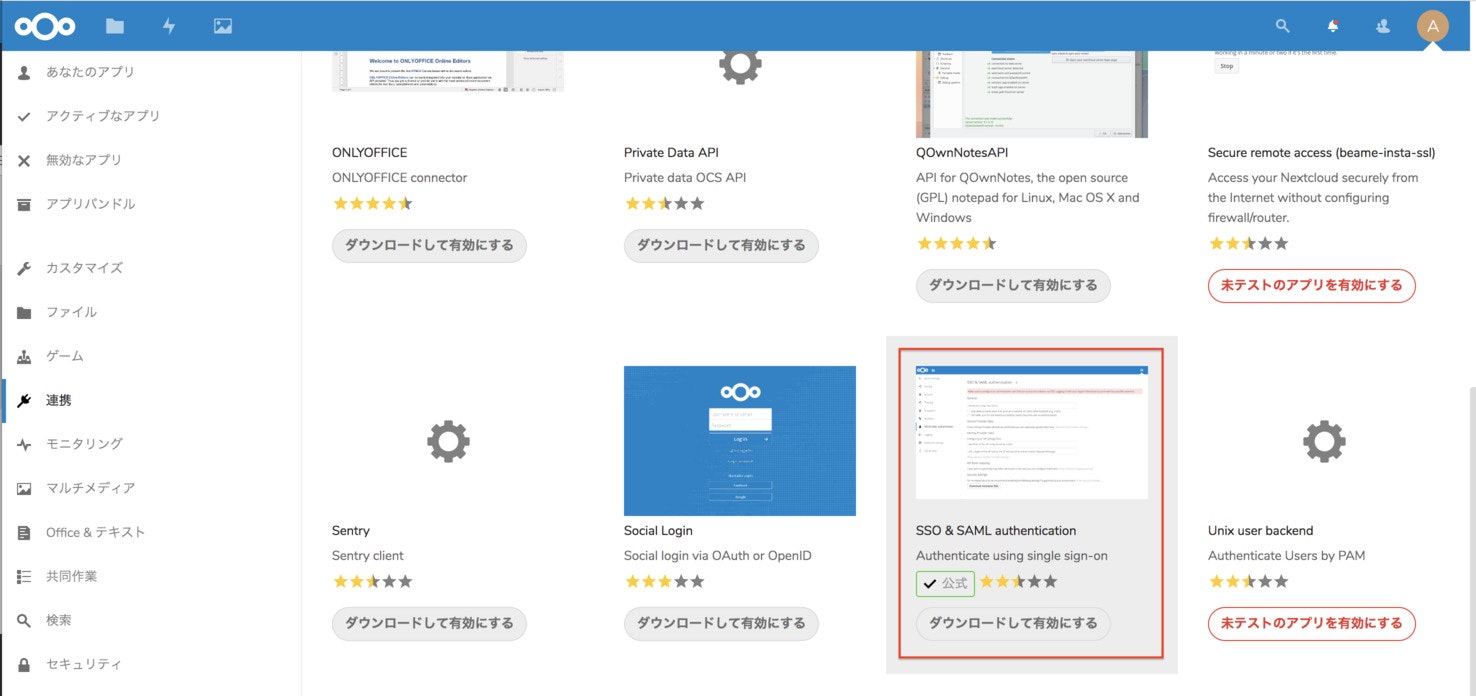Select the 共同作業 category label

coord(71,576)
